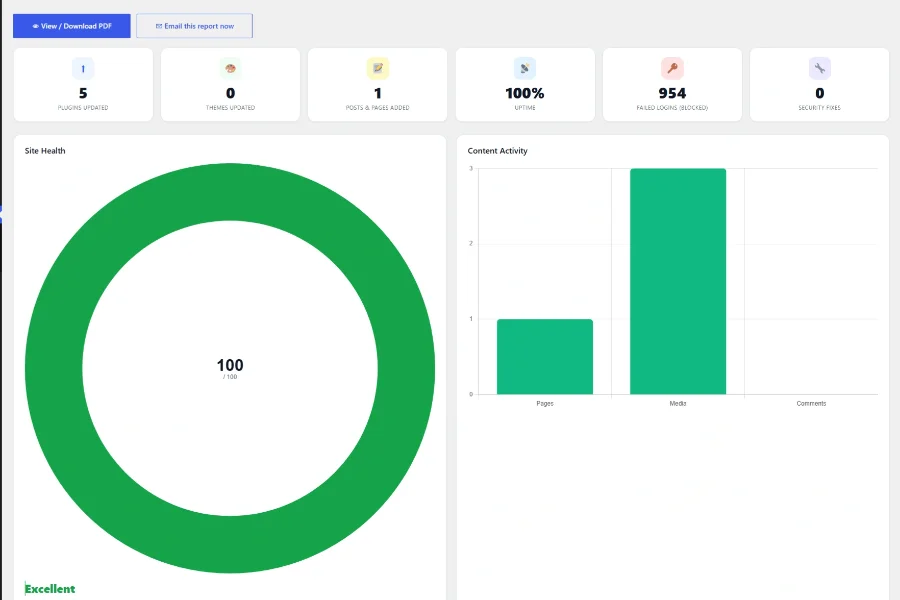900x600 pixels.
Task: Click the envelope icon in the Email this report now button
Action: [x=159, y=26]
